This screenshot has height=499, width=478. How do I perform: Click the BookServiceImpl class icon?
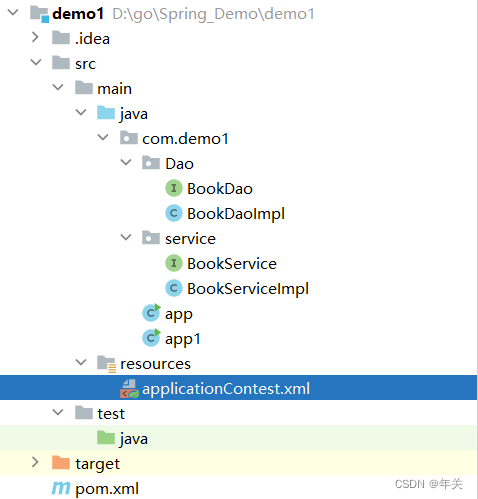(174, 288)
